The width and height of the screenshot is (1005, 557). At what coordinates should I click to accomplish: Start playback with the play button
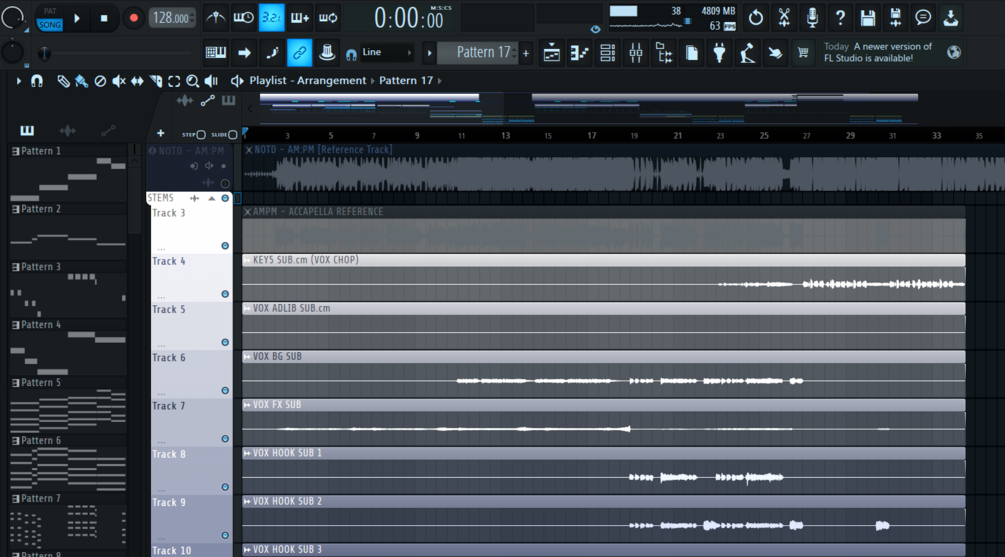click(77, 18)
